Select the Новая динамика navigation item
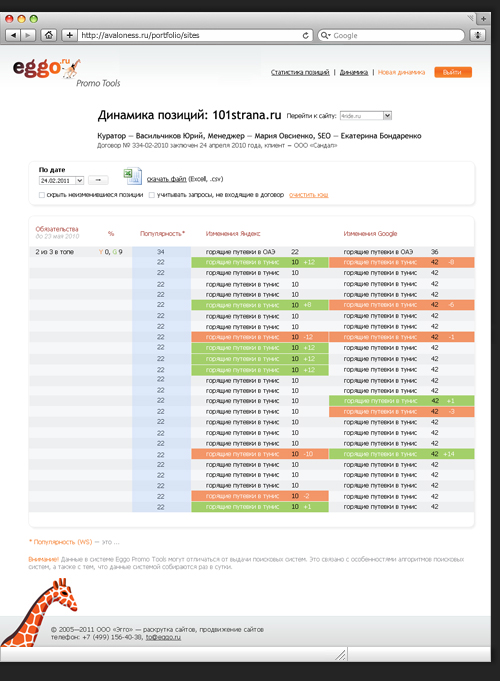This screenshot has width=500, height=681. coord(401,72)
